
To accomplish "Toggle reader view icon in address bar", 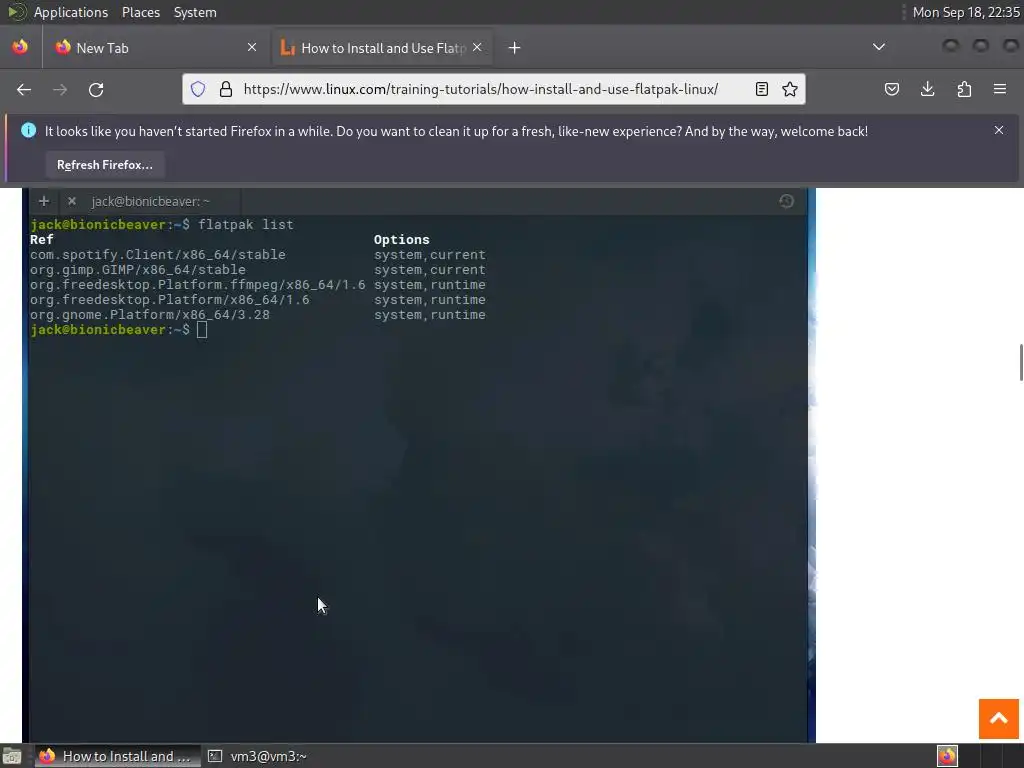I will 761,89.
